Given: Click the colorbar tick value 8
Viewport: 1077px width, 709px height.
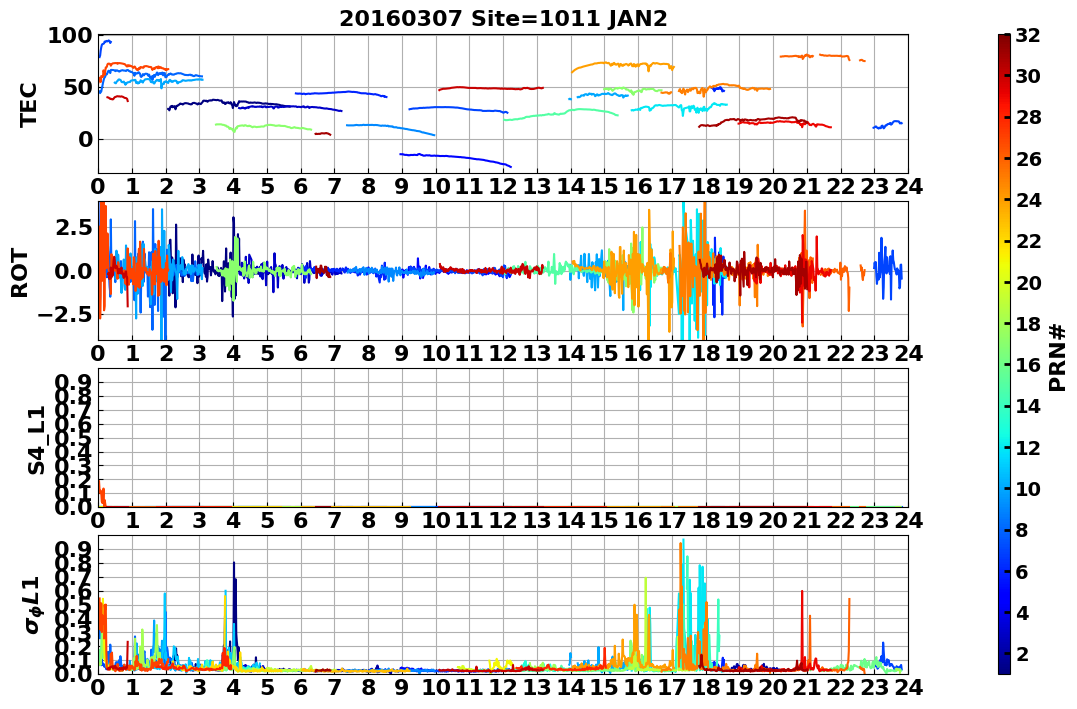Looking at the screenshot, I should tap(1022, 530).
